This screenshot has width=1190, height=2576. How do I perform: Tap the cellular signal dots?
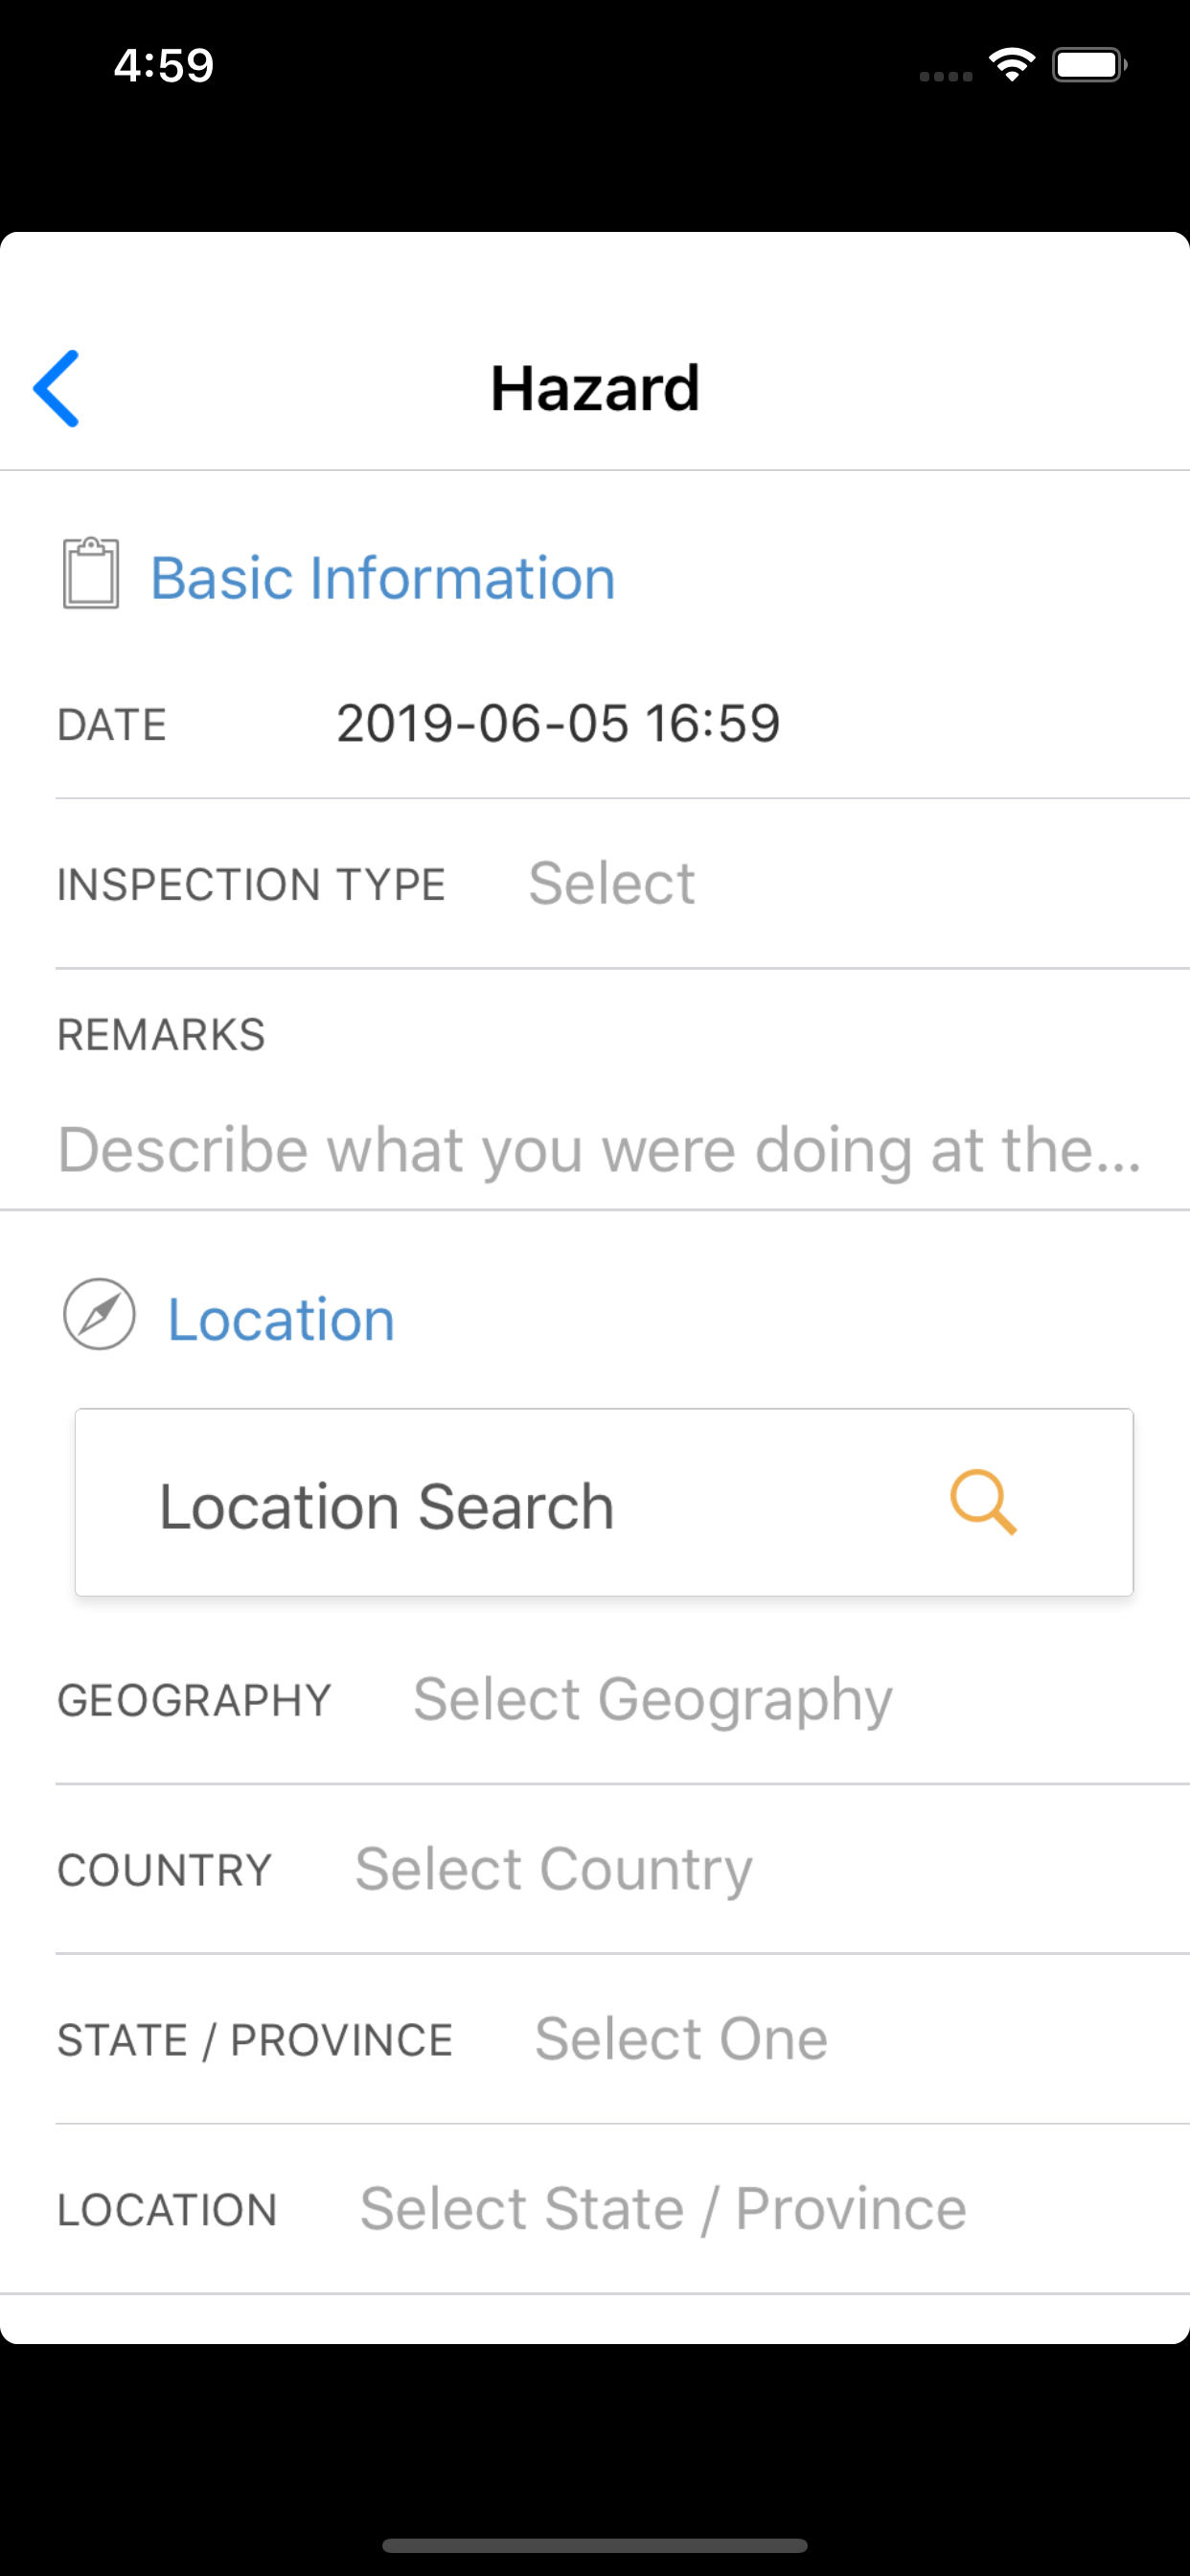pyautogui.click(x=946, y=76)
